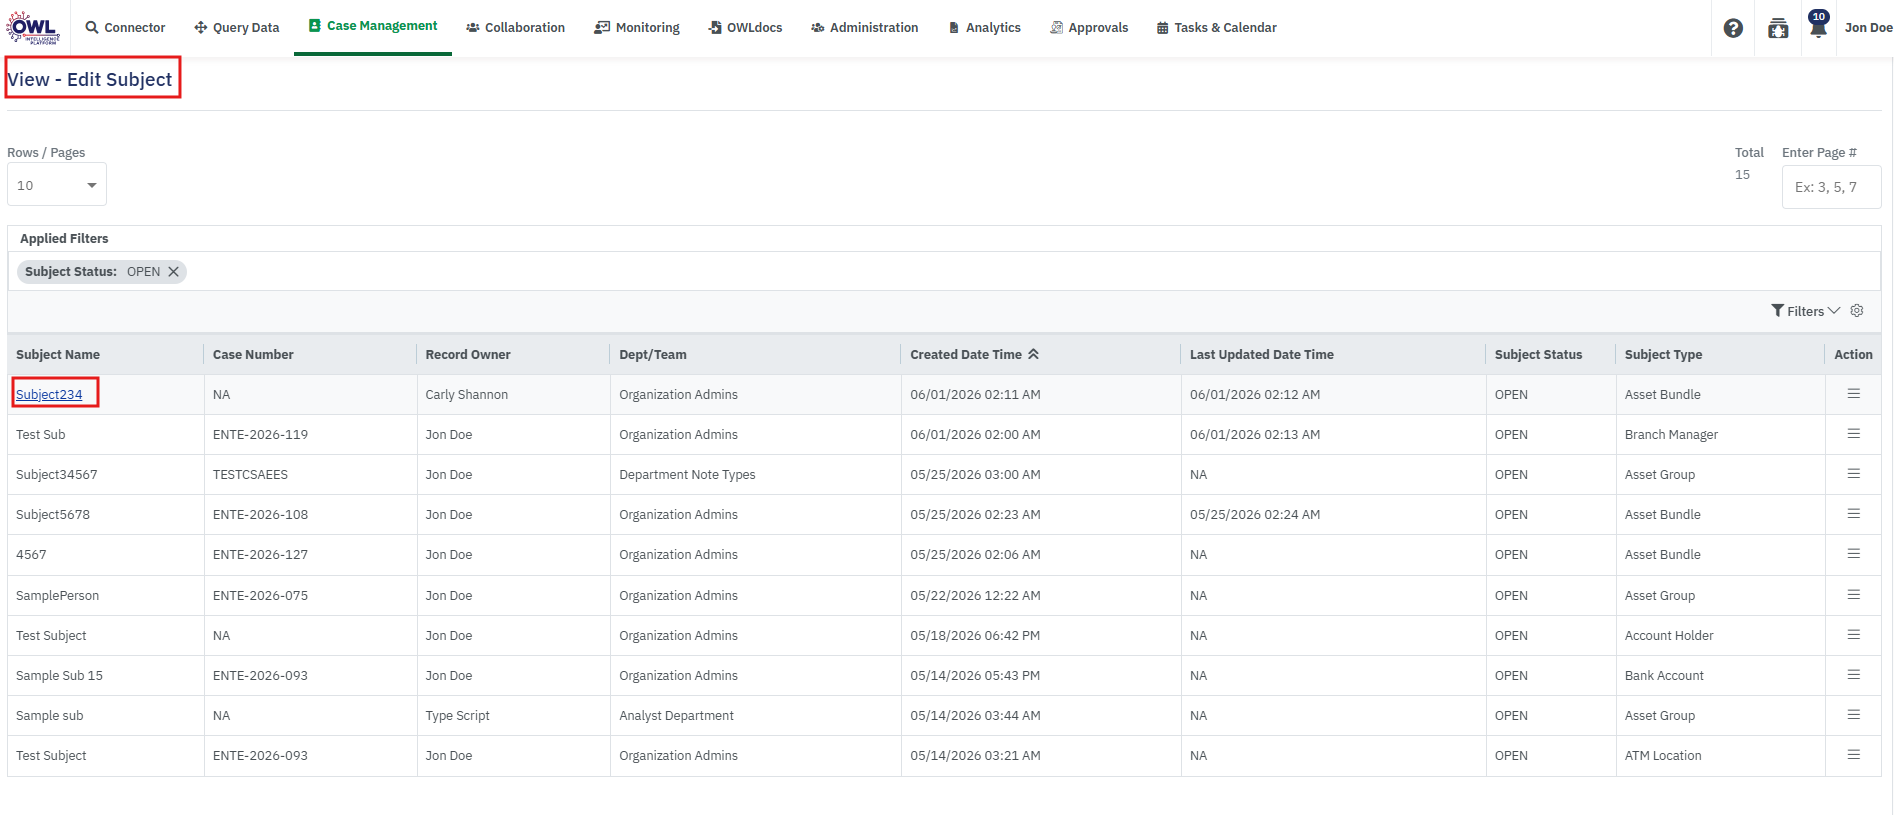1894x815 pixels.
Task: Open action menu for SamplePerson row
Action: pos(1853,595)
